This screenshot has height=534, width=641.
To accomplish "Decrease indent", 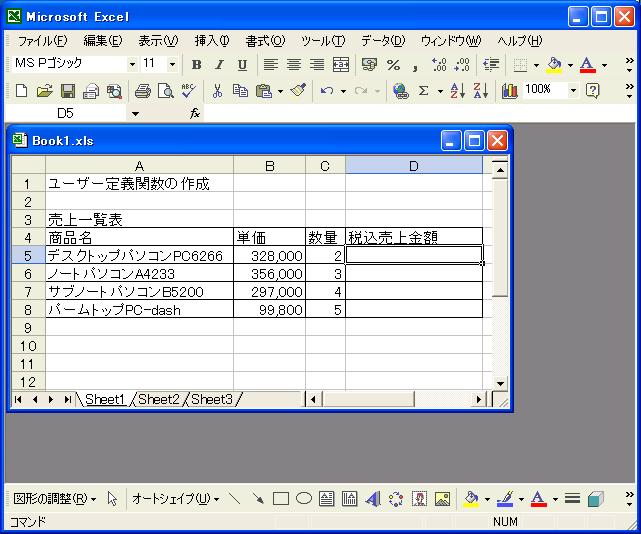I will pyautogui.click(x=490, y=65).
